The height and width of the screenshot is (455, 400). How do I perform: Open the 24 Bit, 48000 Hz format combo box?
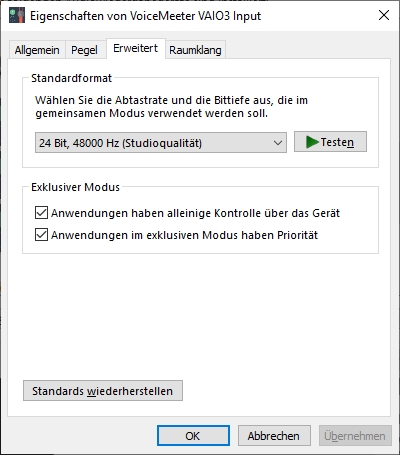pos(161,143)
